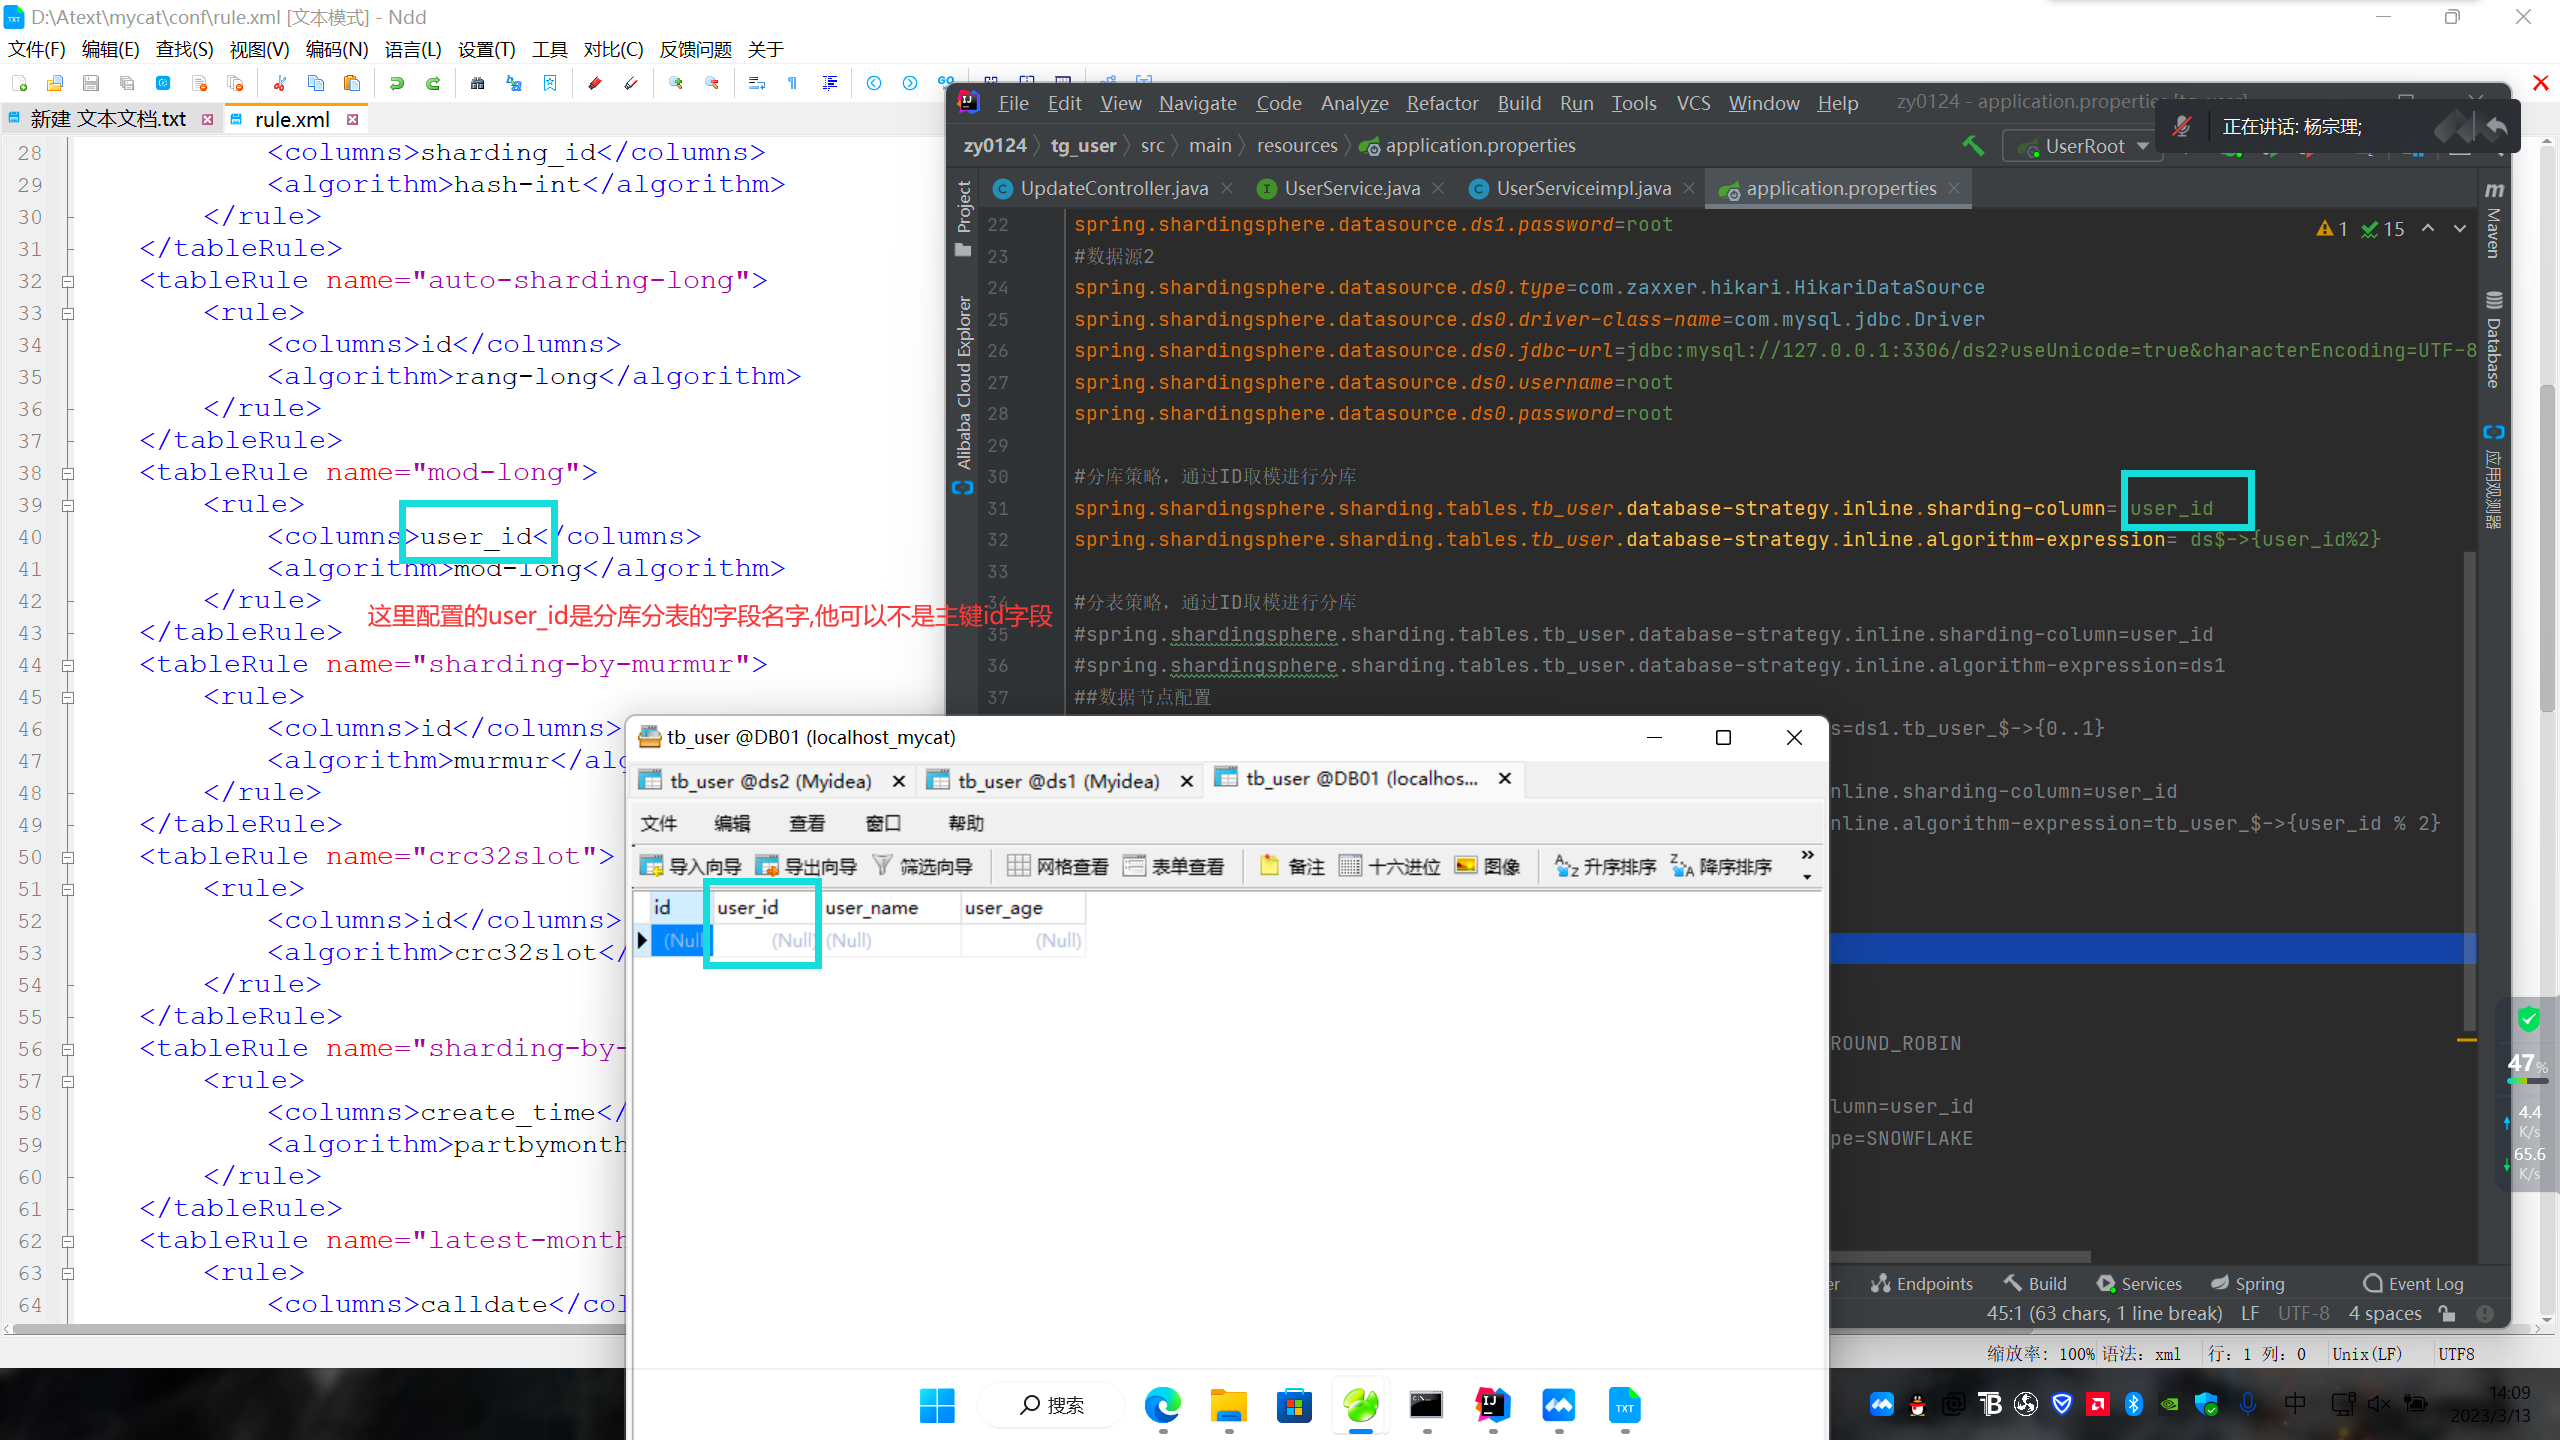Click 升序排序 sort ascending button

[1606, 866]
